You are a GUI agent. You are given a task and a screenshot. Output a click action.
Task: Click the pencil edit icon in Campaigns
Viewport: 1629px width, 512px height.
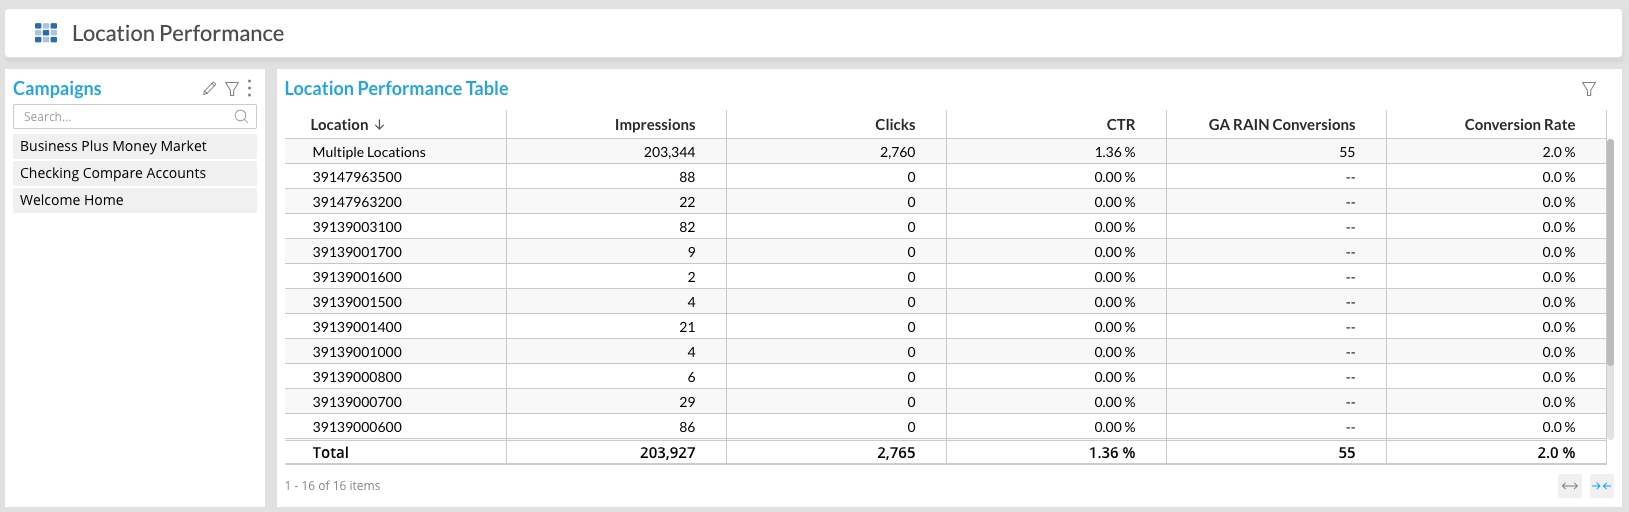click(x=209, y=89)
